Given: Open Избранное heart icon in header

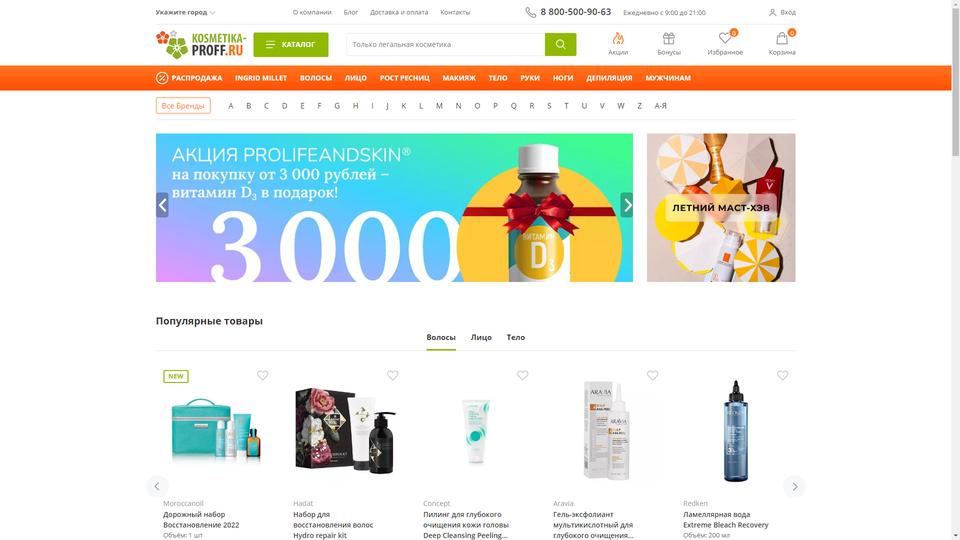Looking at the screenshot, I should 725,39.
